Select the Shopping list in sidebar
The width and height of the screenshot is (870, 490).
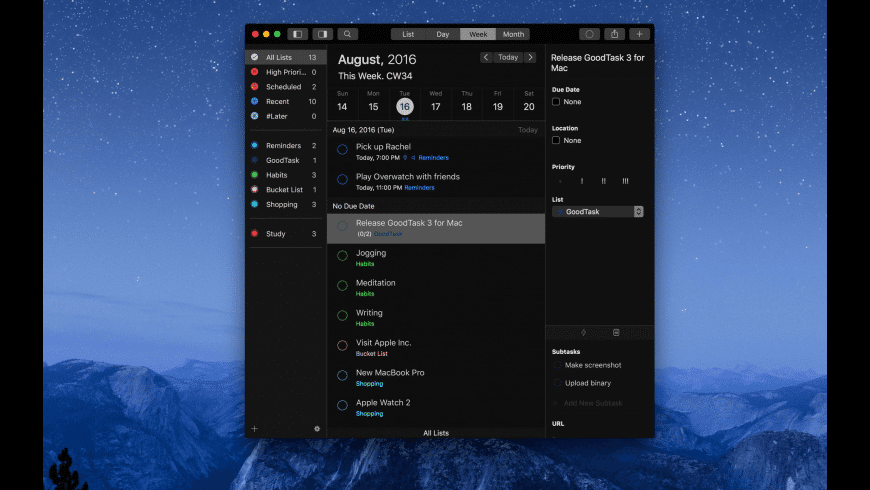pyautogui.click(x=281, y=204)
